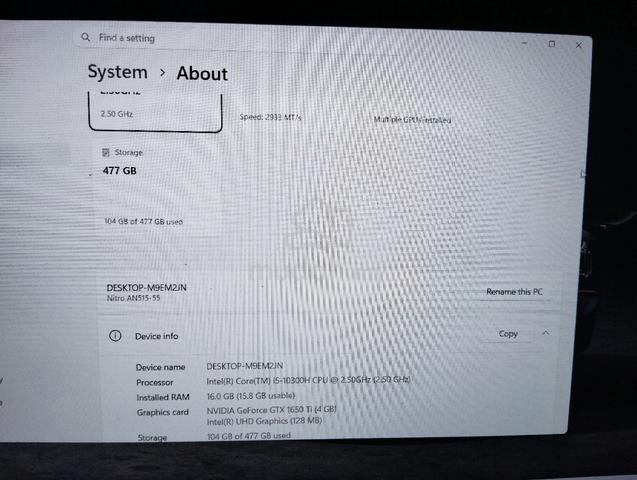
Task: Collapse the Device info section chevron
Action: tap(546, 333)
